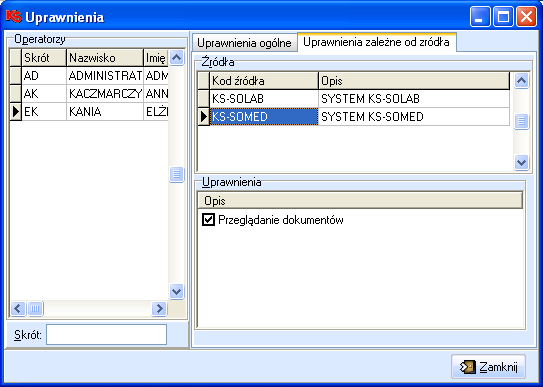Select row indicator for KS-SOLAB source

point(204,98)
